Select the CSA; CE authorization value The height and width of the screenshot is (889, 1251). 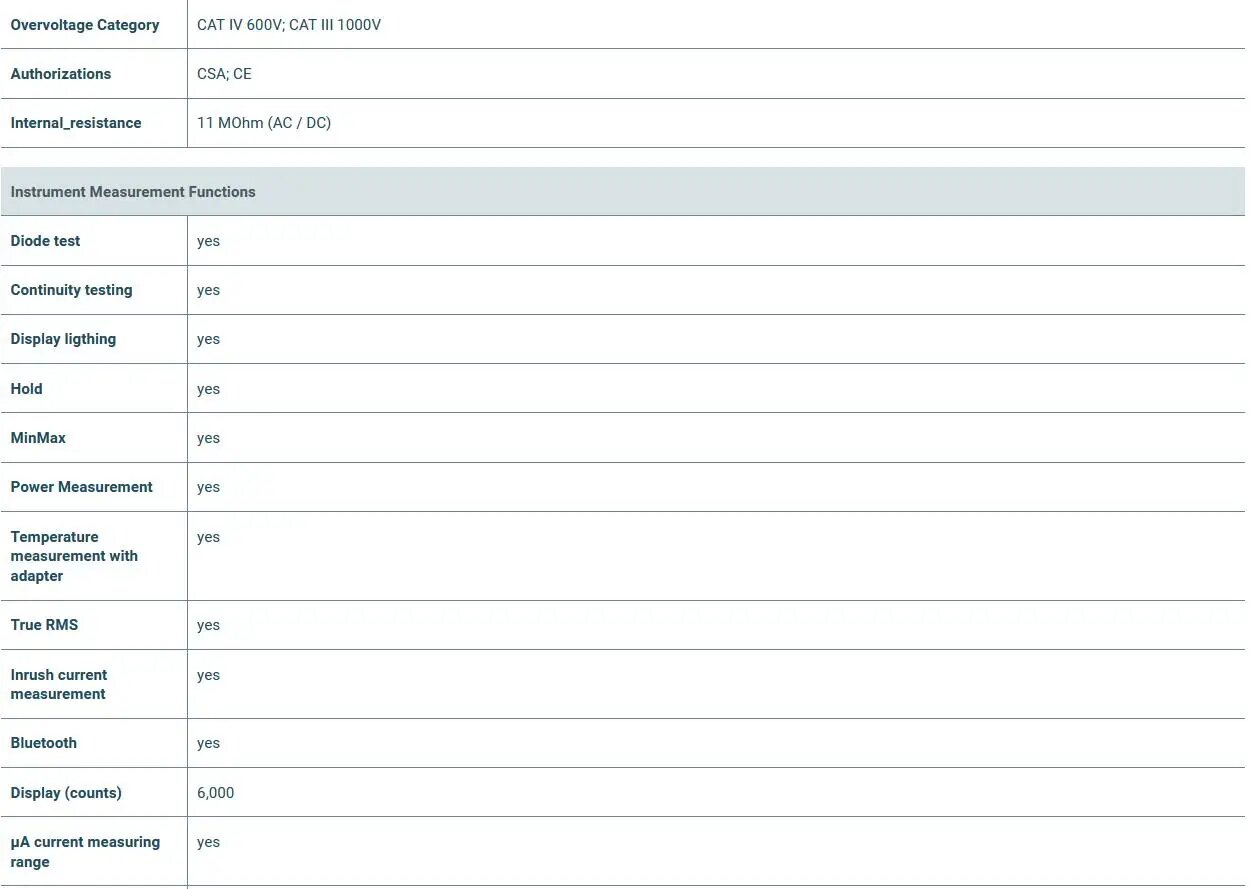coord(224,74)
